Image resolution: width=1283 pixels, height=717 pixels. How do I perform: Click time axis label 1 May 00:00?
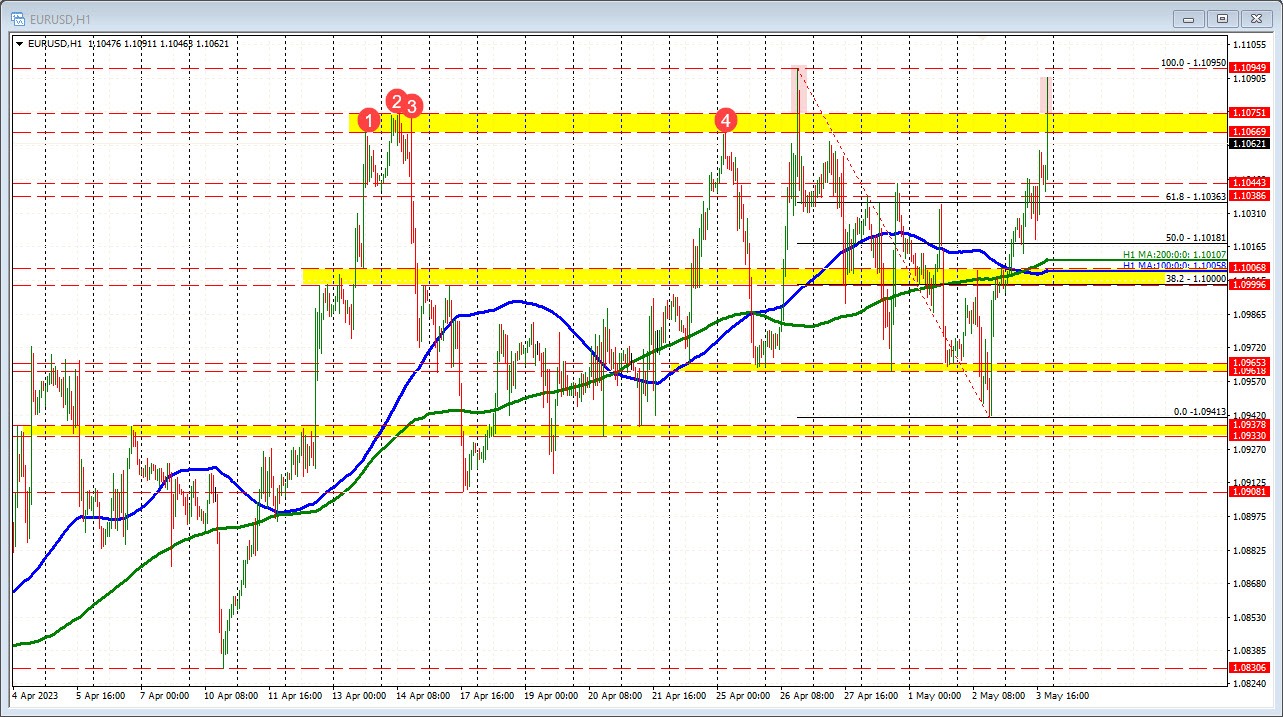(934, 694)
